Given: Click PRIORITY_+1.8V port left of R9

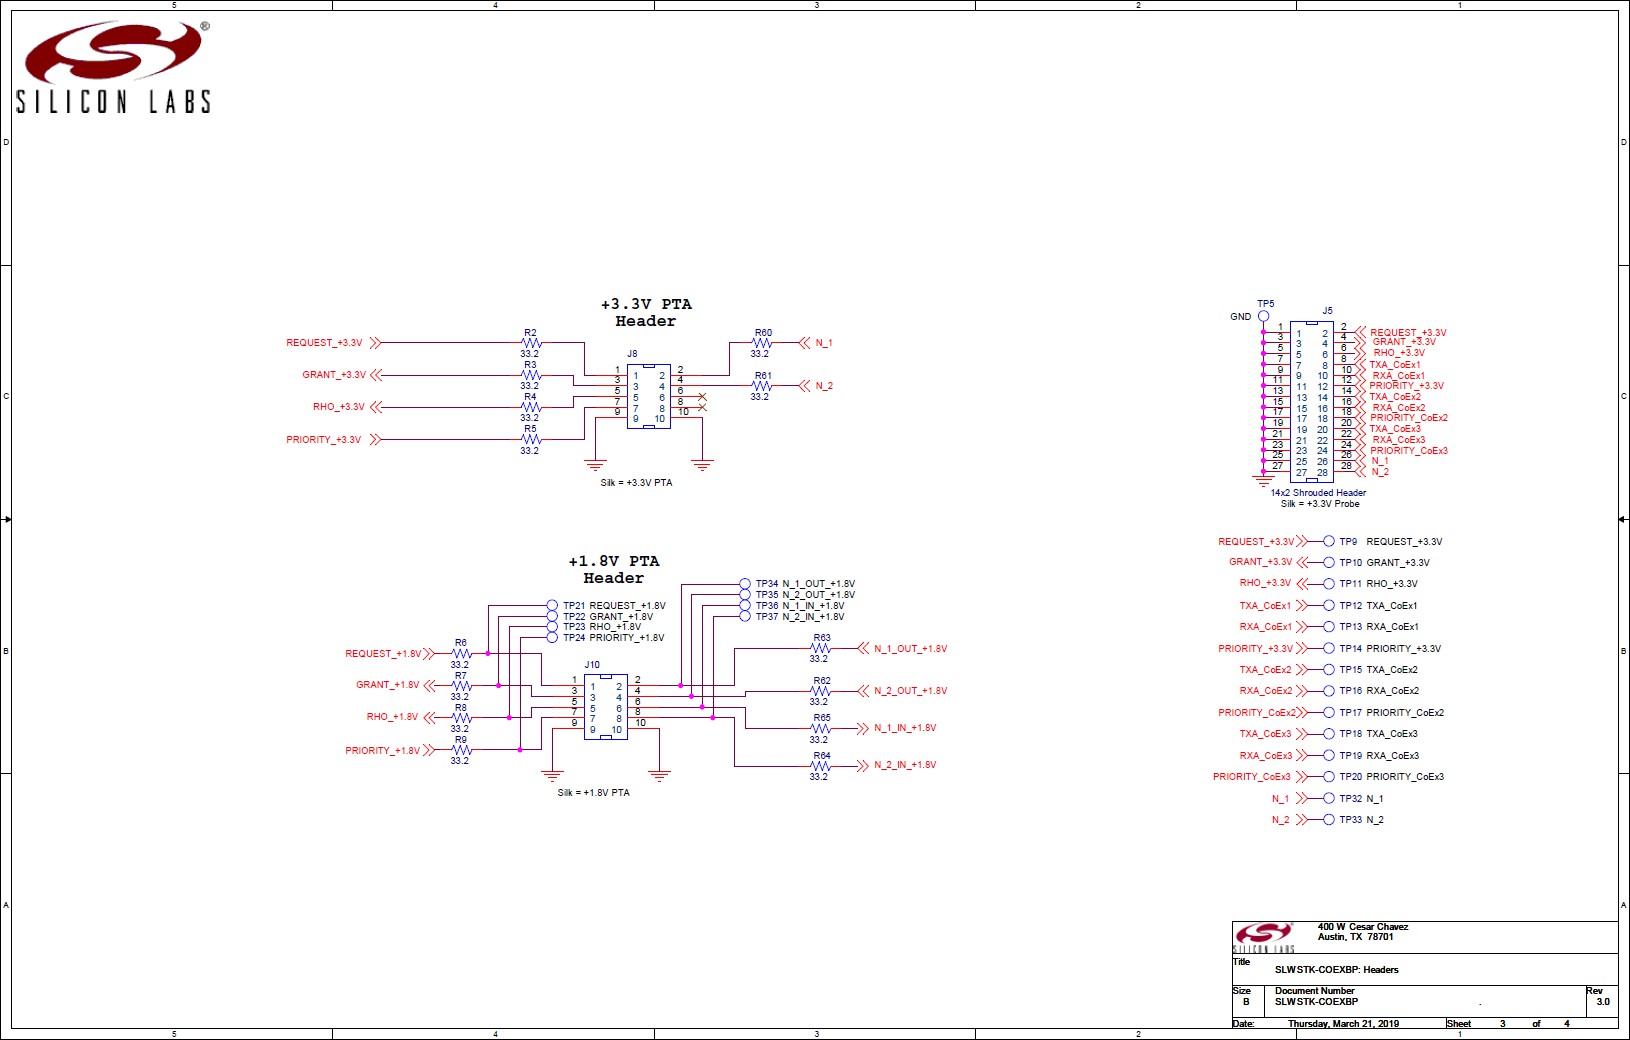Looking at the screenshot, I should (390, 750).
